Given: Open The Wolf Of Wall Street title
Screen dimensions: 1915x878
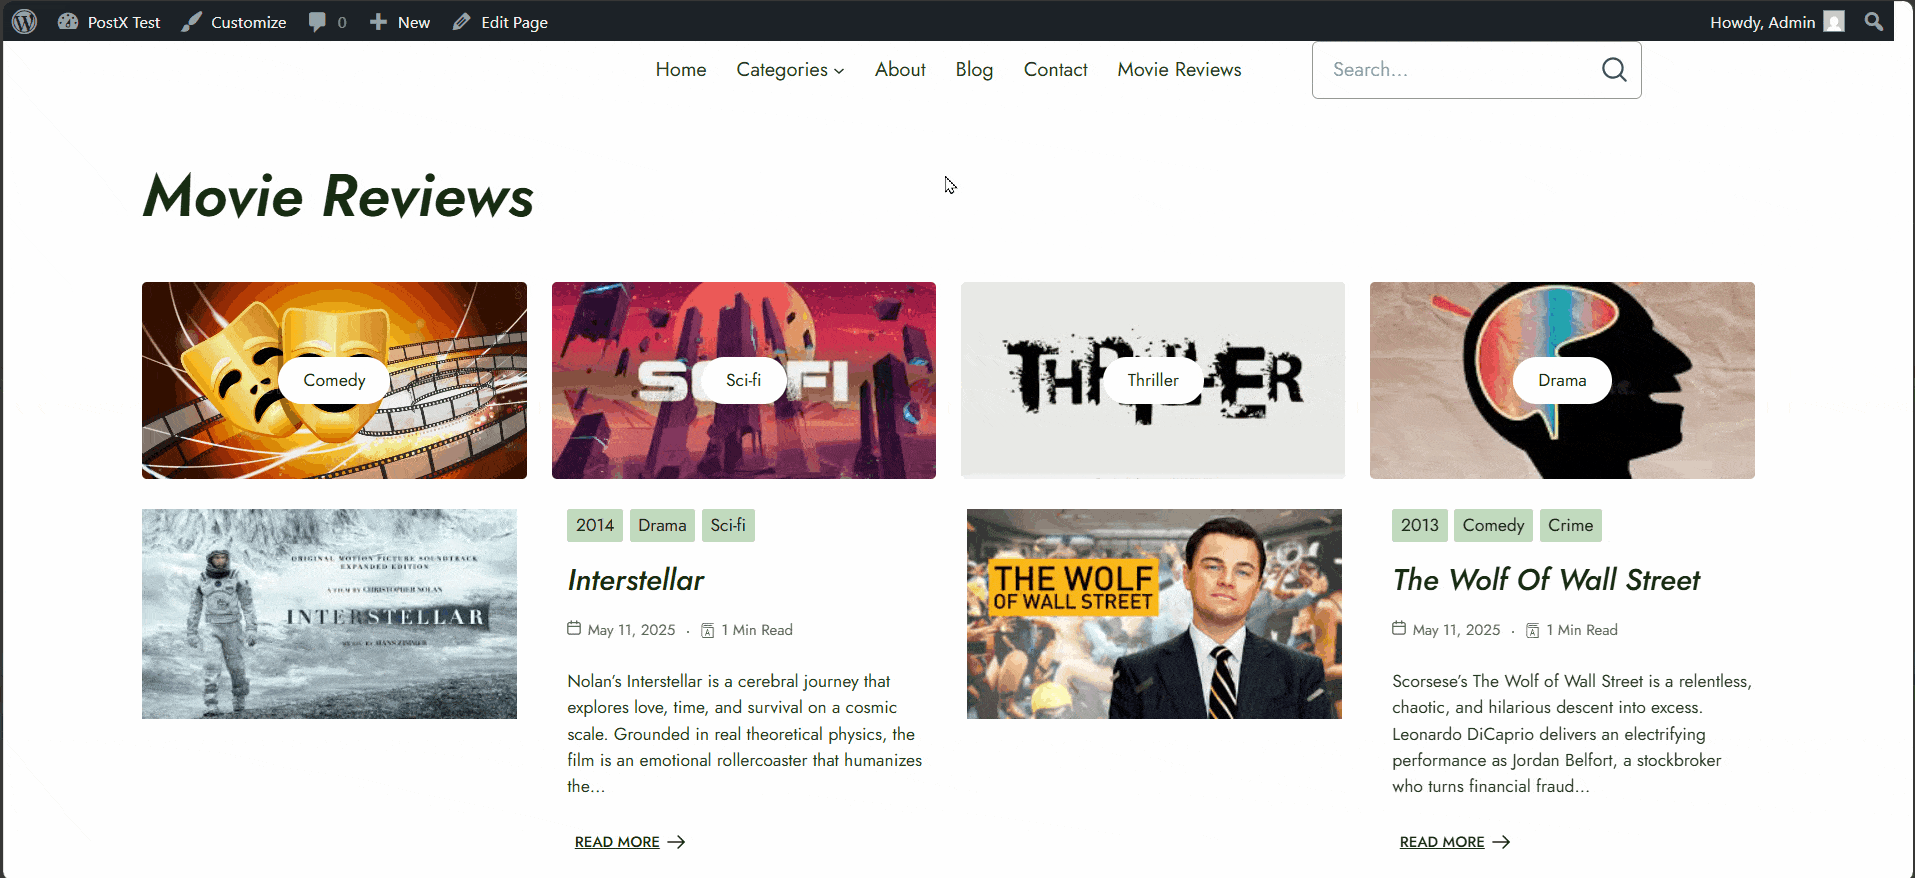Looking at the screenshot, I should [x=1546, y=580].
